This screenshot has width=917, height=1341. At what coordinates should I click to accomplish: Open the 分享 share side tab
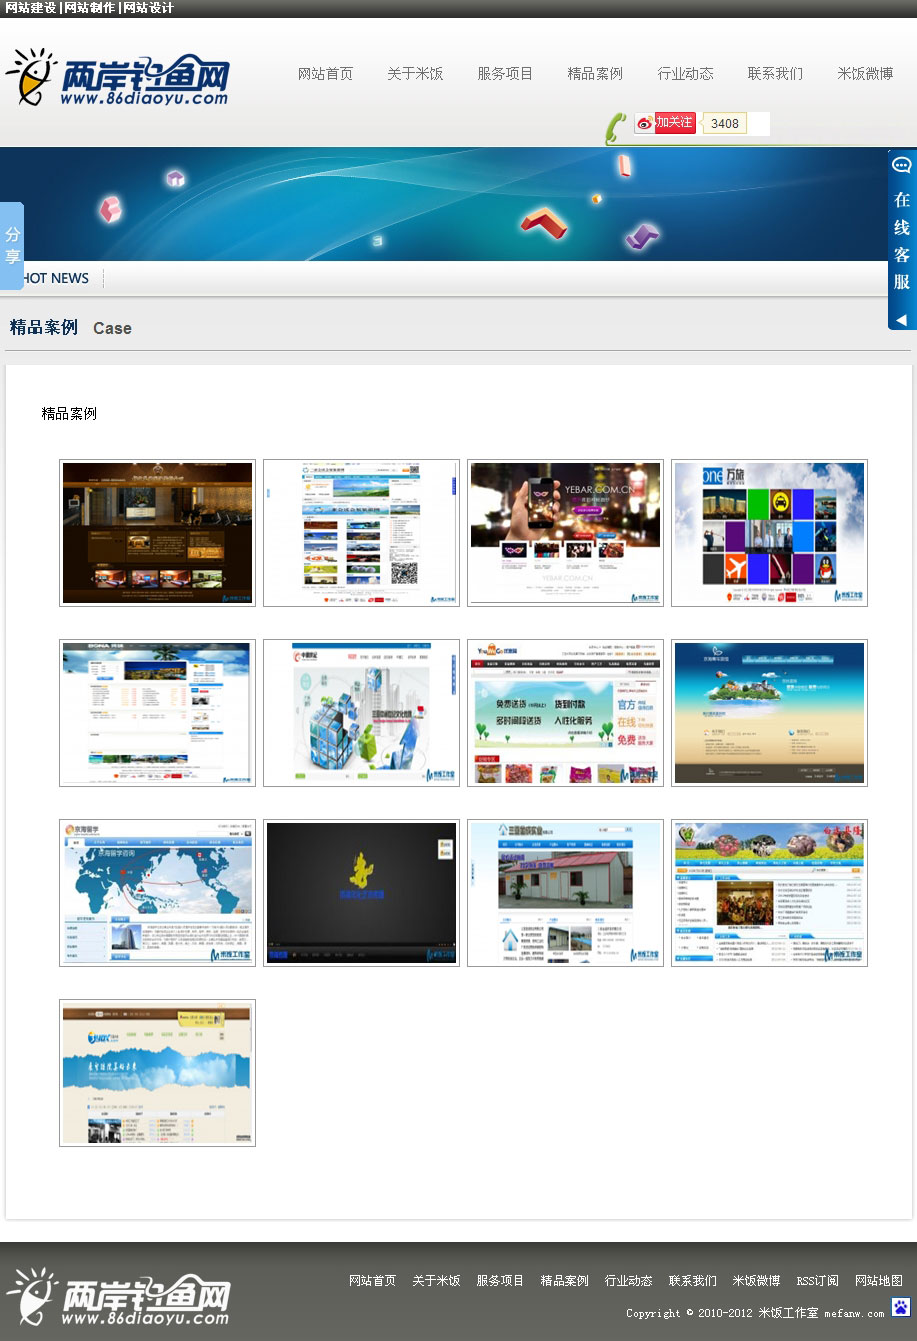tap(12, 246)
